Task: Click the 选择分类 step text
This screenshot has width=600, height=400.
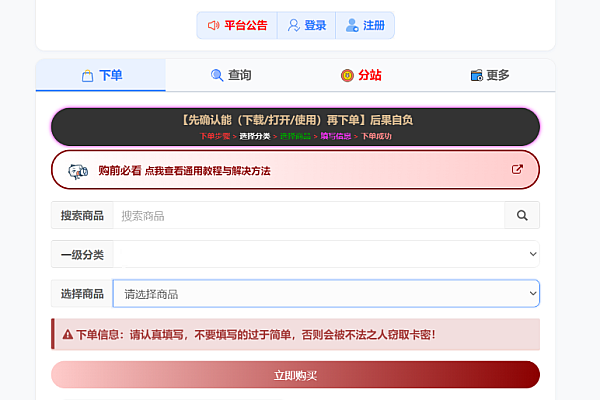Action: click(255, 136)
